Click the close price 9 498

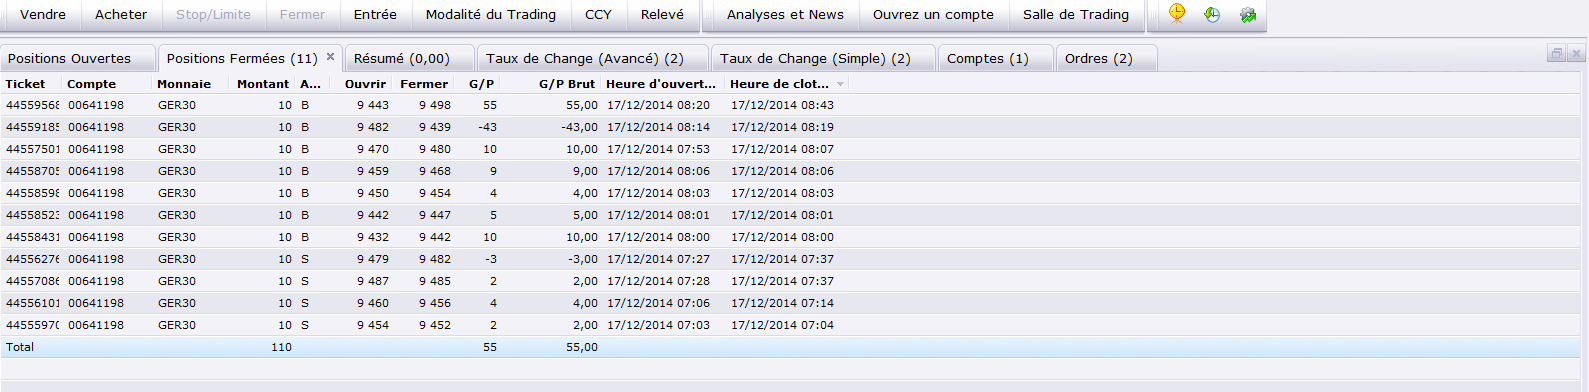435,105
